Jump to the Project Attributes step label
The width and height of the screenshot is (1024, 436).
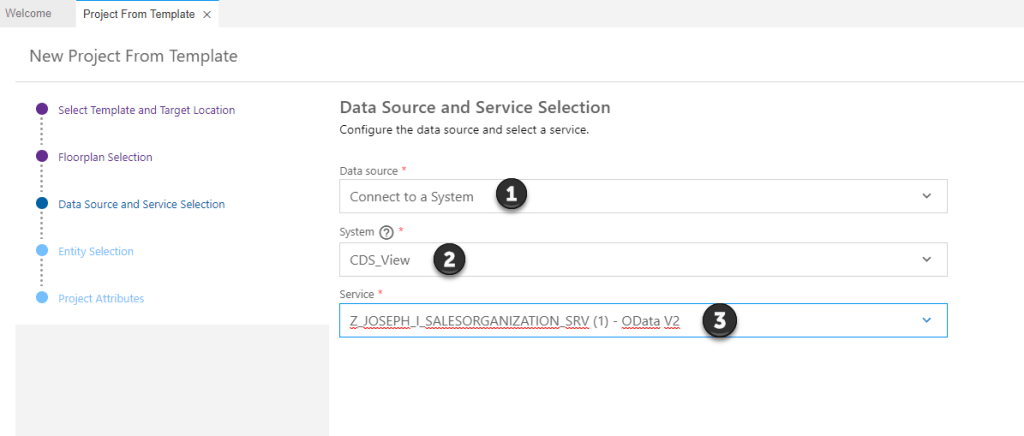tap(101, 298)
